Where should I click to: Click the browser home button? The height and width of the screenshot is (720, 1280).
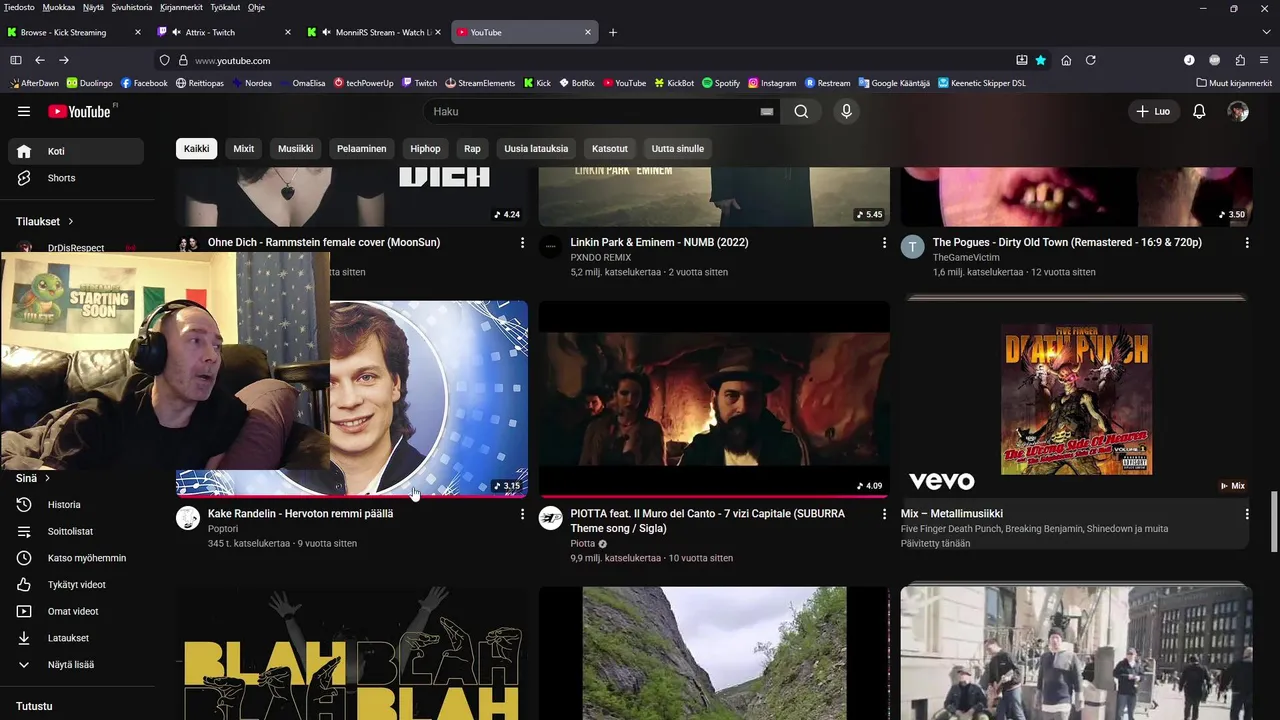[1066, 60]
